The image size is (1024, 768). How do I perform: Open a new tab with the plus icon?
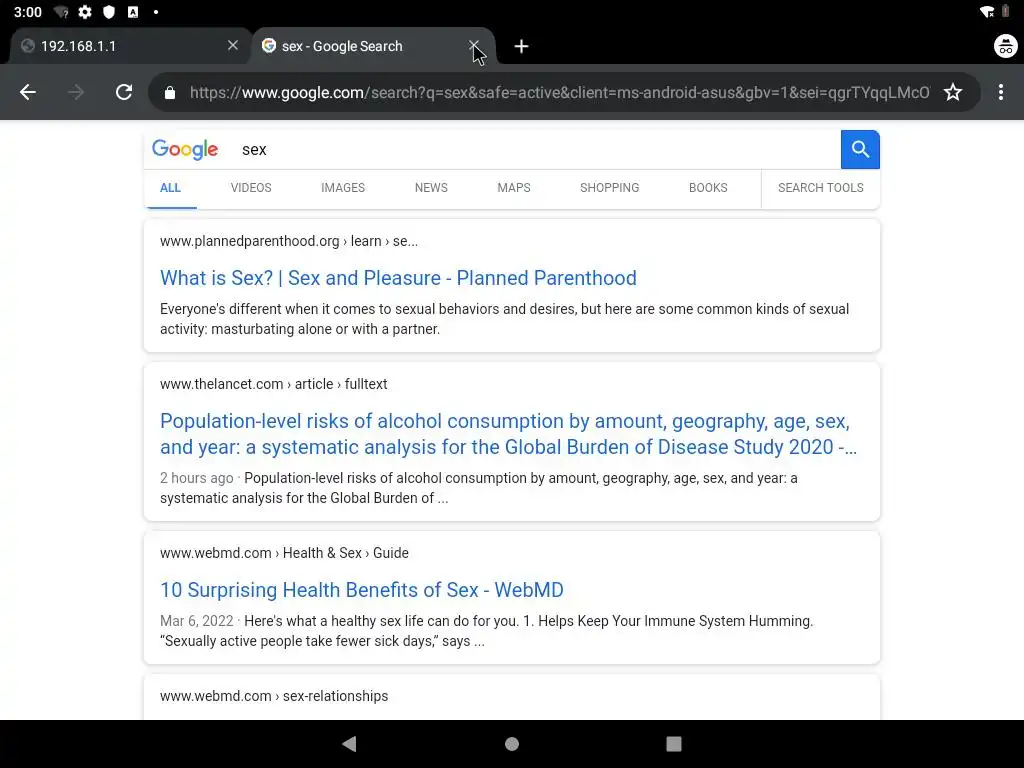(x=521, y=46)
